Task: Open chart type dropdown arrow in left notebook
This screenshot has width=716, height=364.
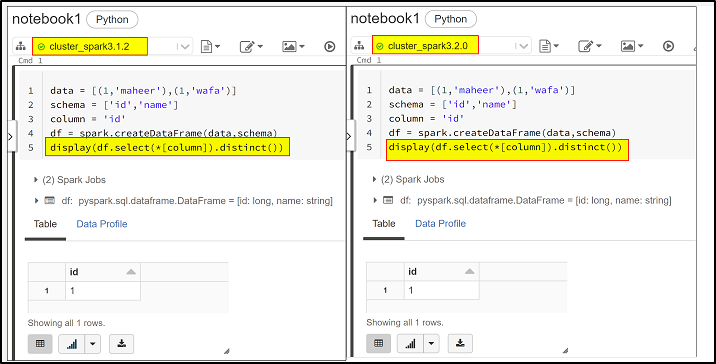Action: click(x=93, y=344)
